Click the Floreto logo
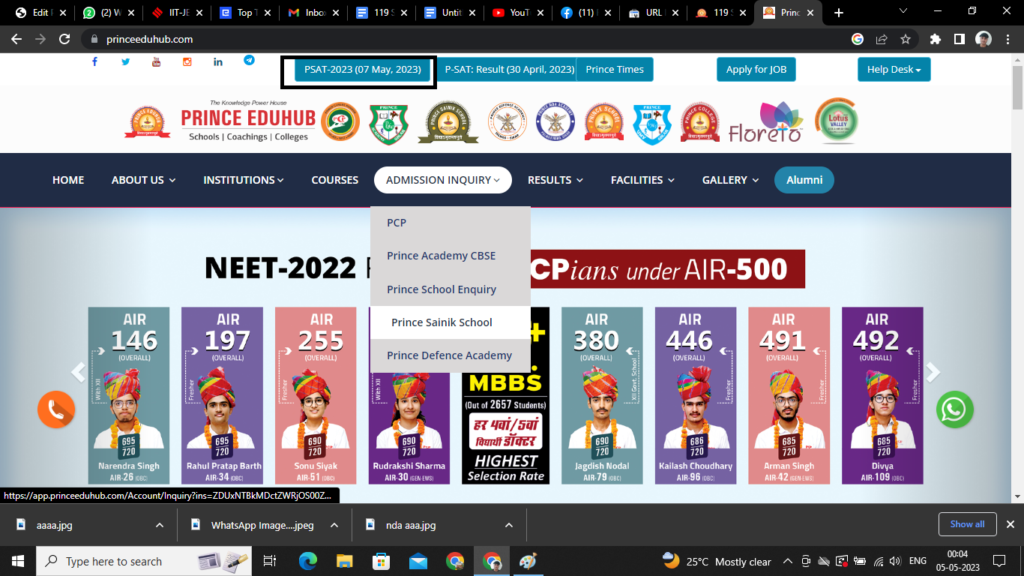The height and width of the screenshot is (576, 1024). point(765,123)
